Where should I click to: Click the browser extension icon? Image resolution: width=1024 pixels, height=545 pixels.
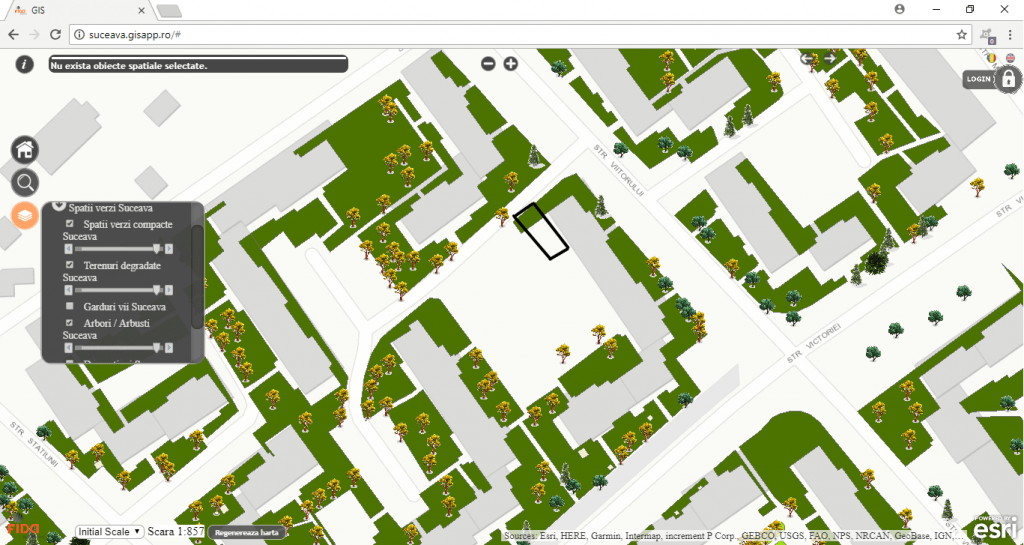(x=987, y=35)
